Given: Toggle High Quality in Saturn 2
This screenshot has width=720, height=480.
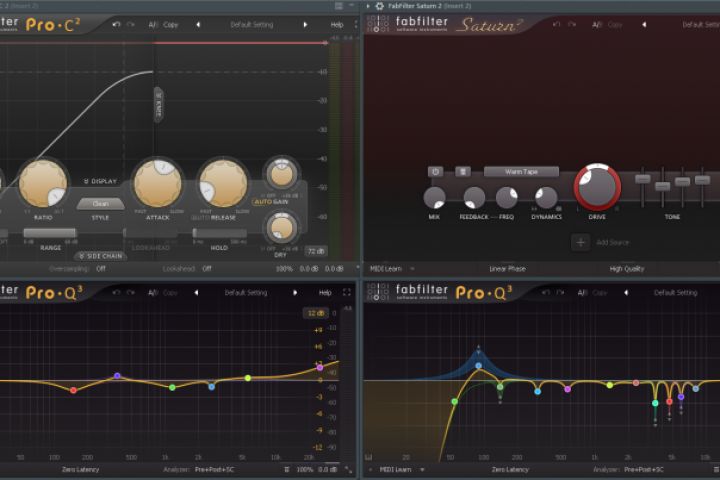Looking at the screenshot, I should (627, 269).
